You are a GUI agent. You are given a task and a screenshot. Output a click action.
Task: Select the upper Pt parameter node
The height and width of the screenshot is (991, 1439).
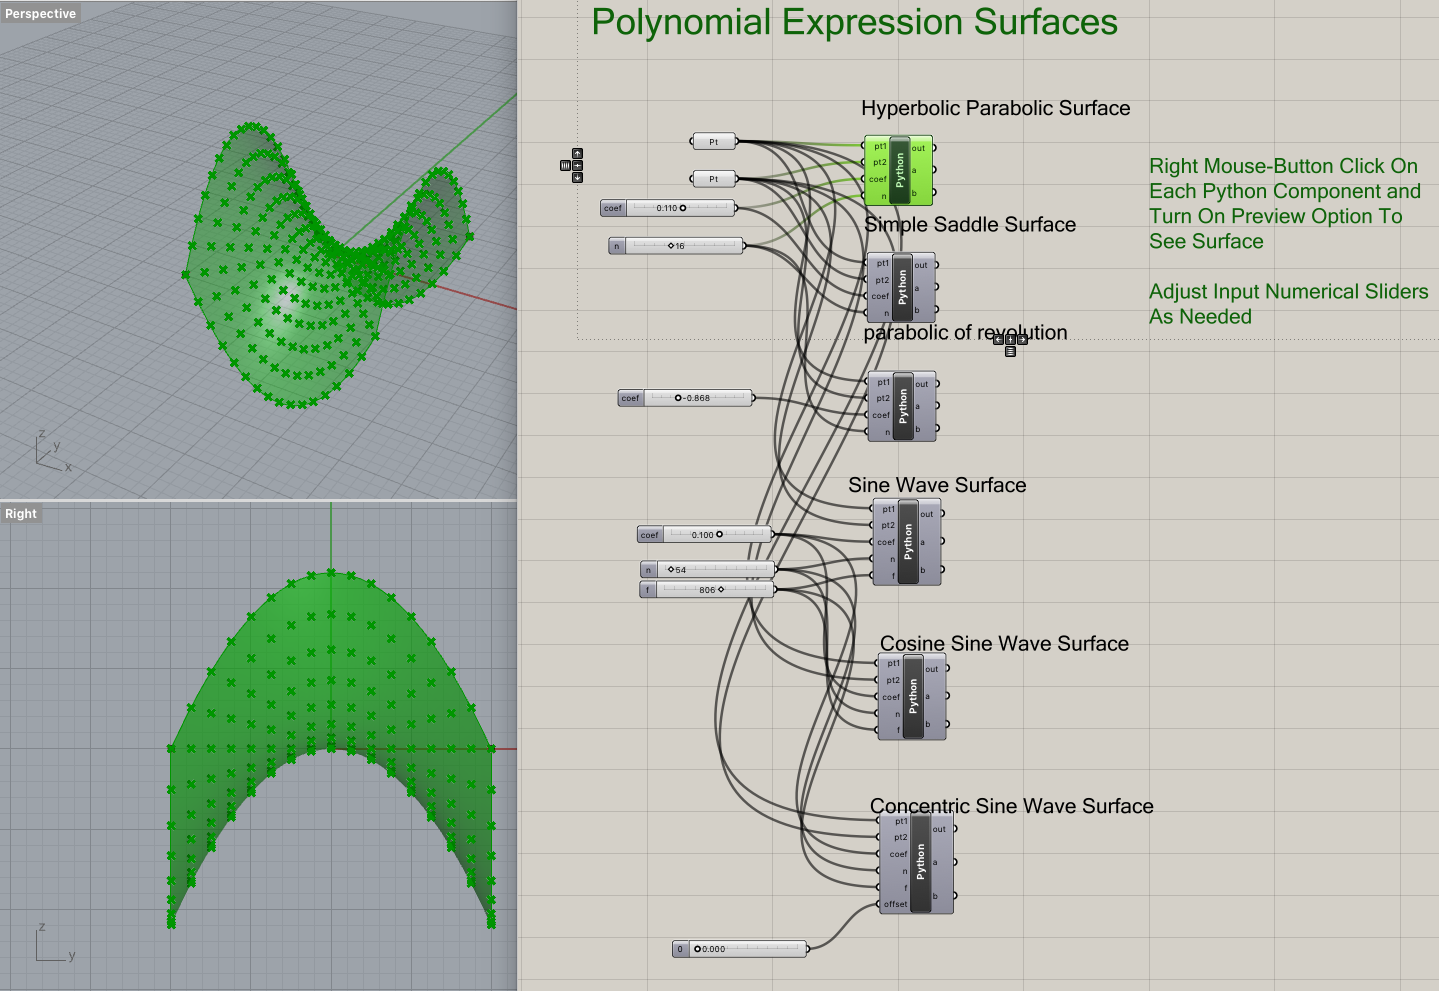point(713,142)
